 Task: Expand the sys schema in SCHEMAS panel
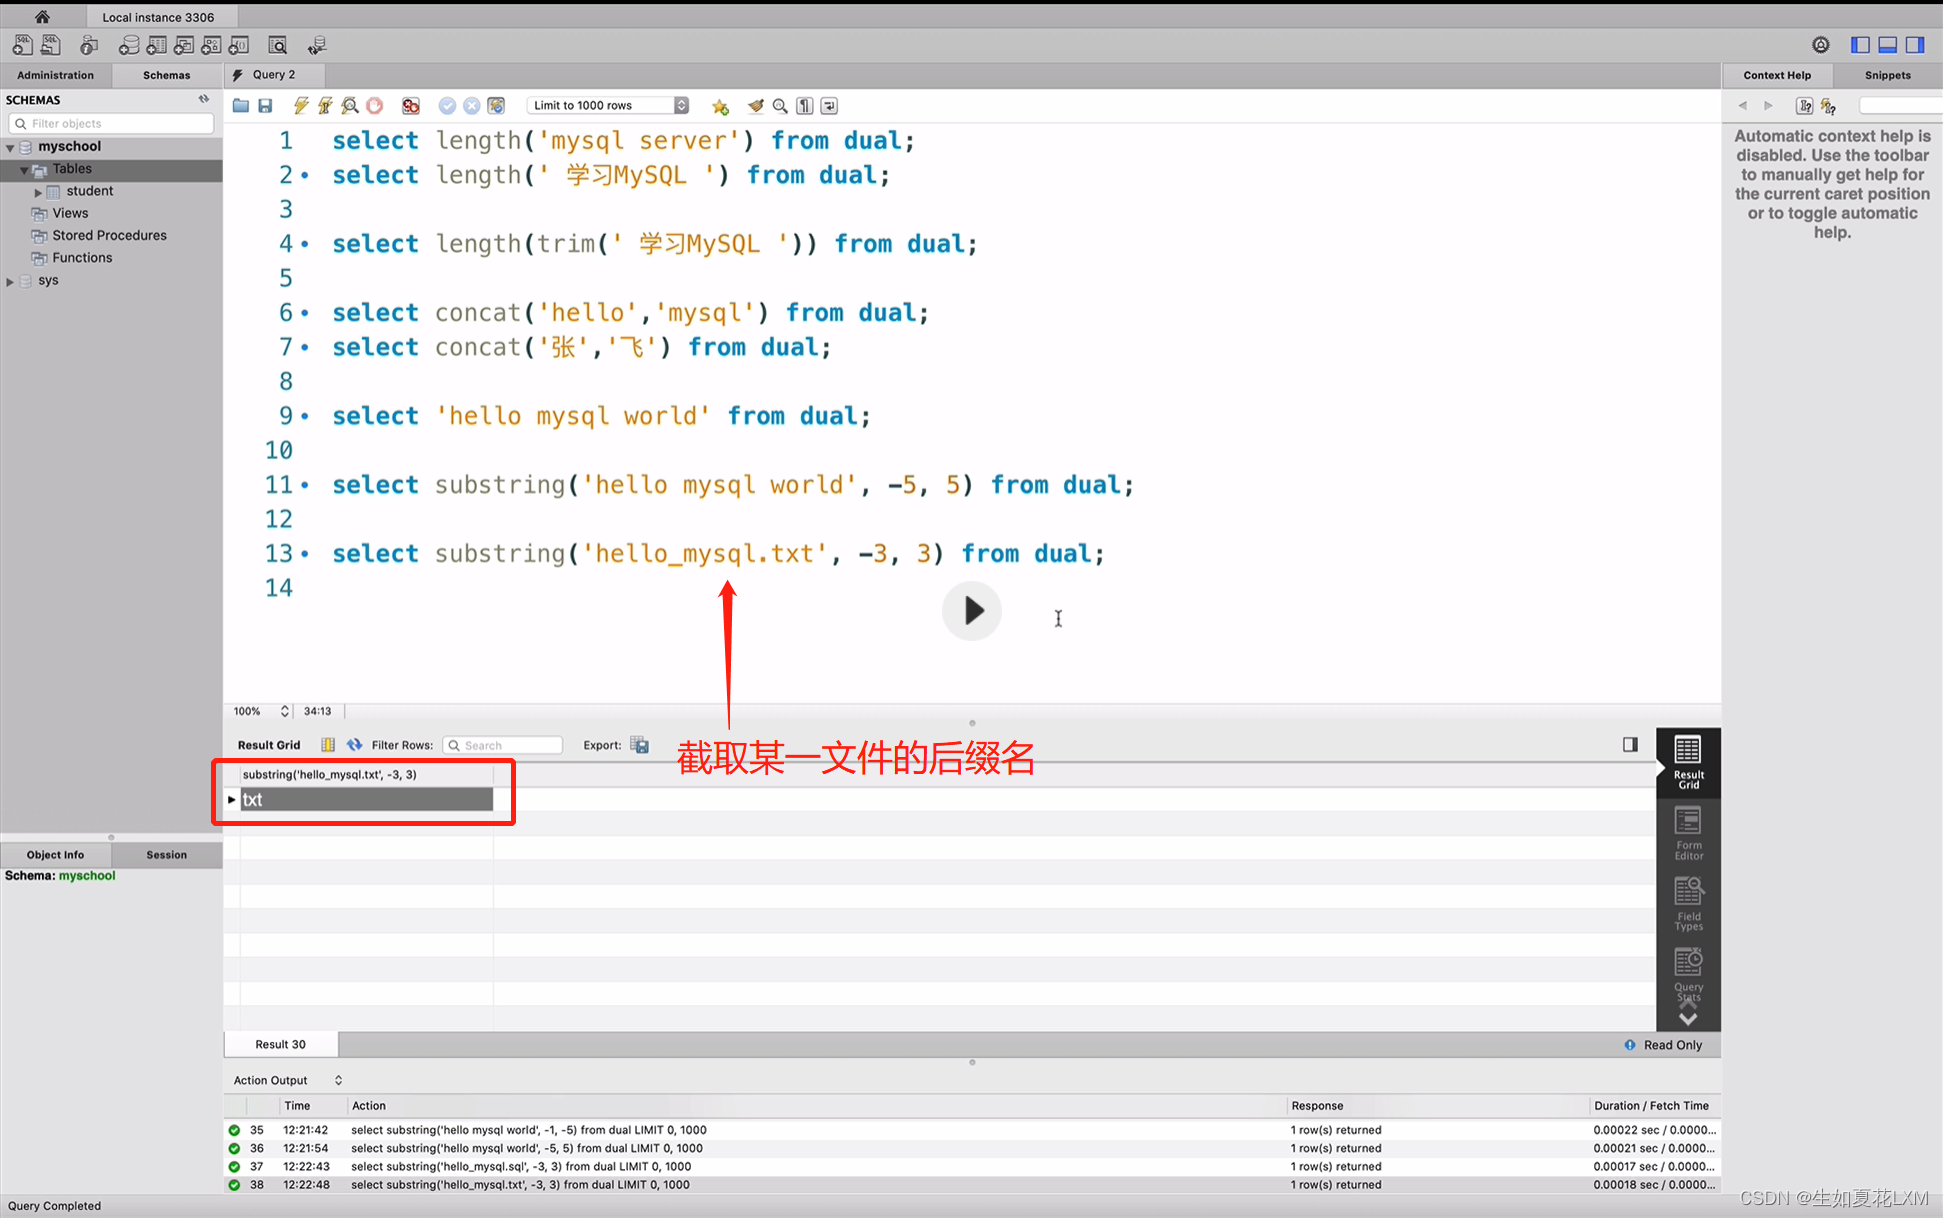pos(11,281)
